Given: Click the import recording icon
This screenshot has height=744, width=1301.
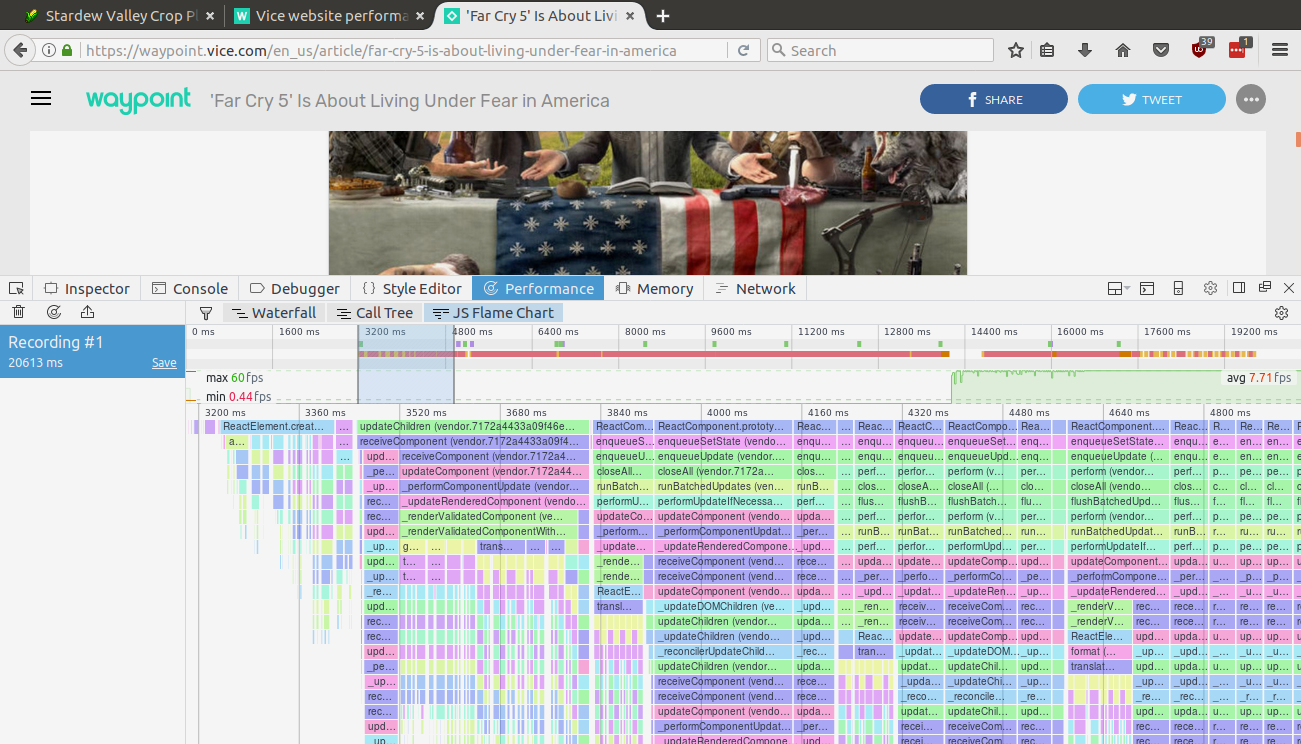Looking at the screenshot, I should 87,313.
